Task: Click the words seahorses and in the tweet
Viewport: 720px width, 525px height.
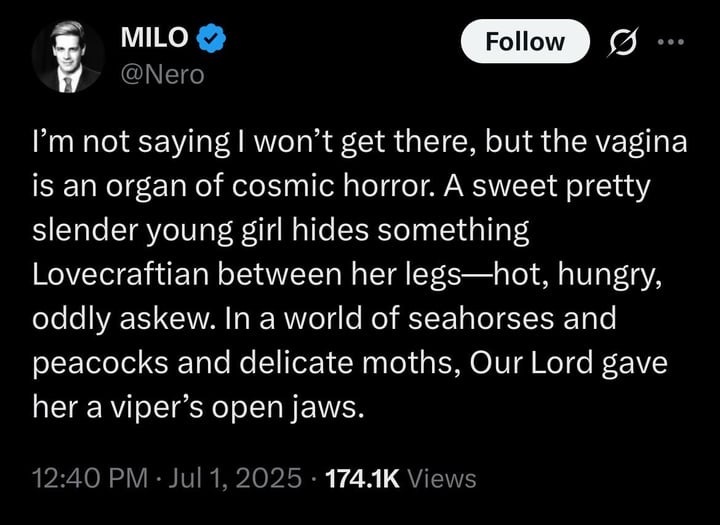Action: (512, 318)
